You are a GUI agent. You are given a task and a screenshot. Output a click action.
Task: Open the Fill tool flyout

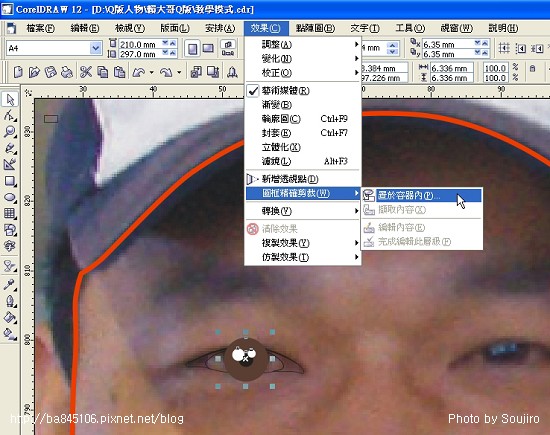tap(10, 317)
